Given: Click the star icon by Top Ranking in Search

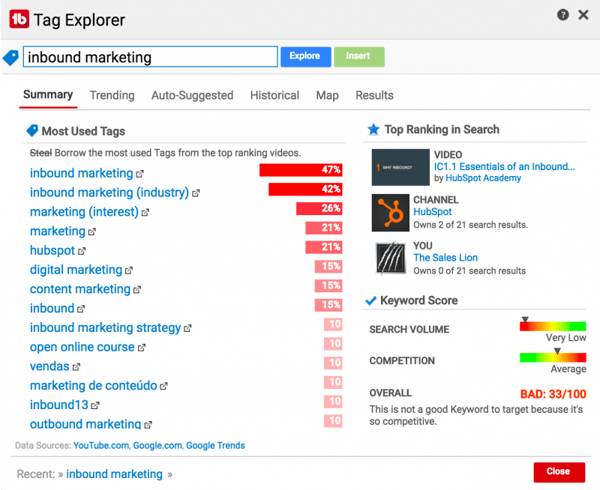Looking at the screenshot, I should coord(373,129).
